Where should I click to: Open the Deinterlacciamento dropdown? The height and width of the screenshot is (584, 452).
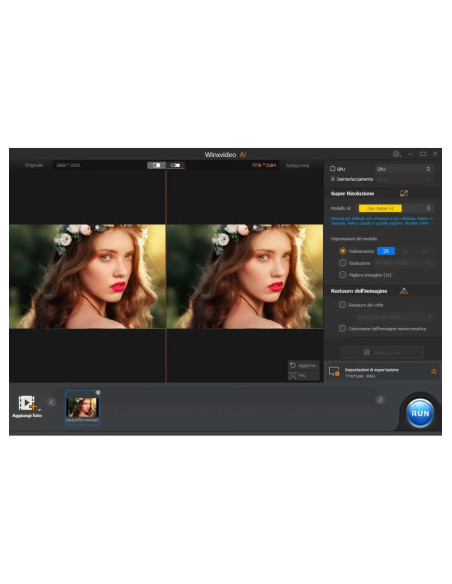pyautogui.click(x=403, y=179)
